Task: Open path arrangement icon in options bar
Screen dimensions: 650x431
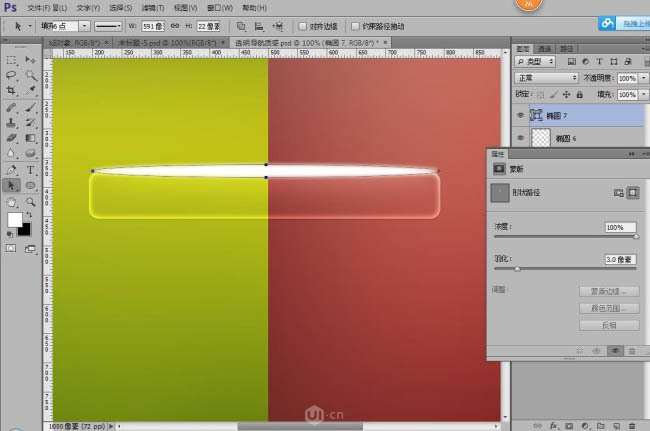Action: pos(278,27)
